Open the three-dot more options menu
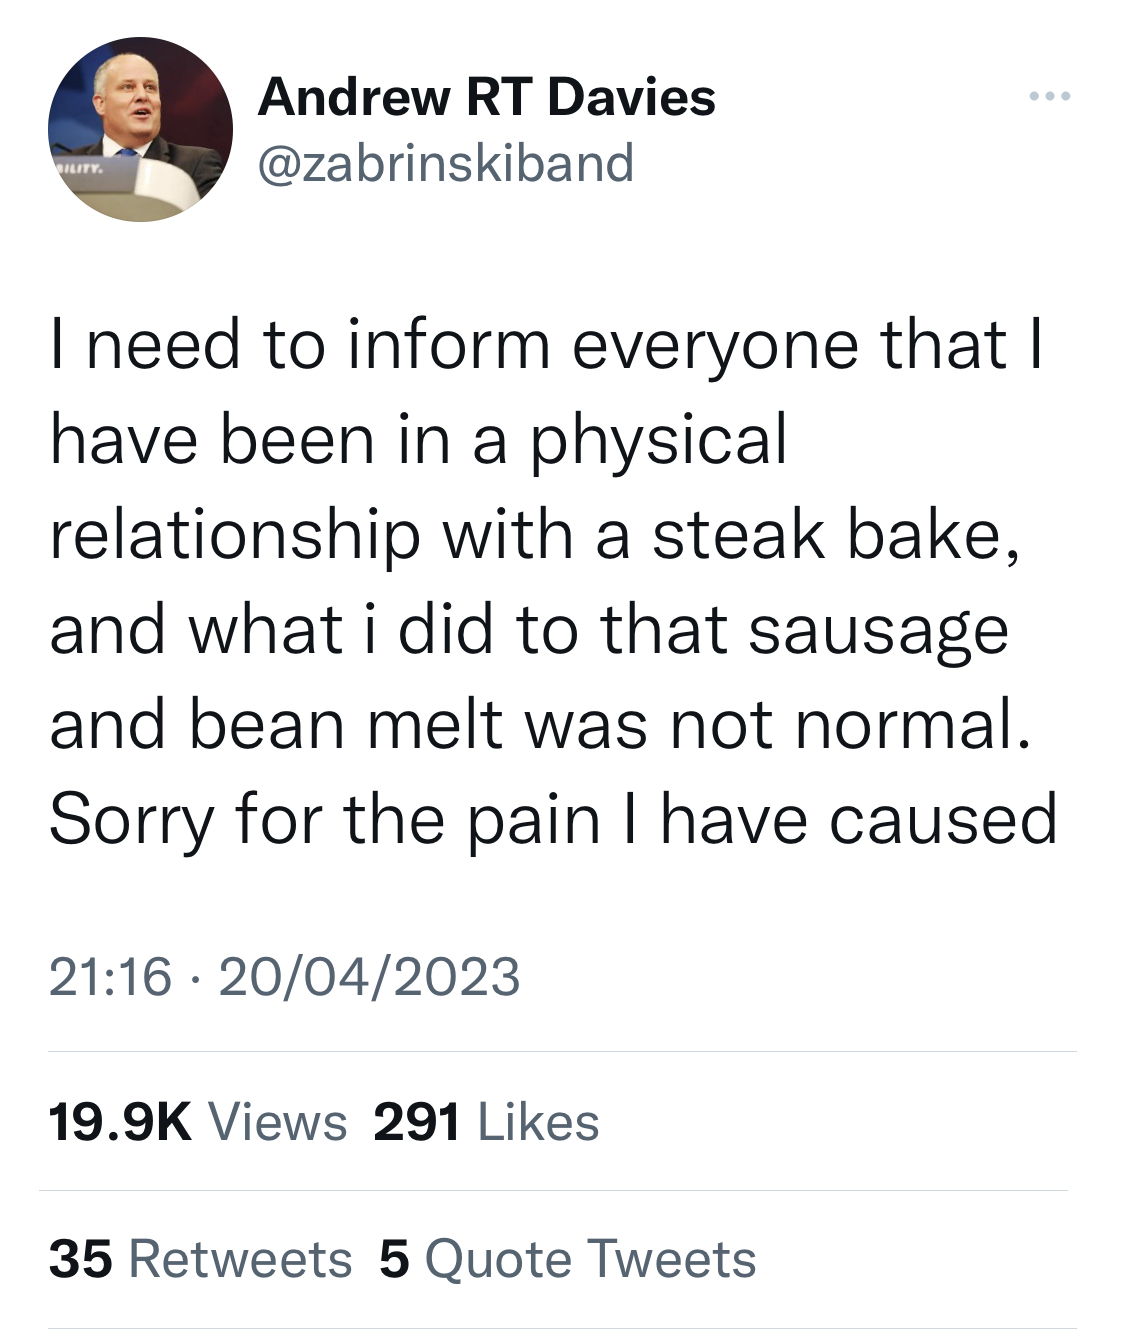The image size is (1125, 1336). (x=1050, y=97)
